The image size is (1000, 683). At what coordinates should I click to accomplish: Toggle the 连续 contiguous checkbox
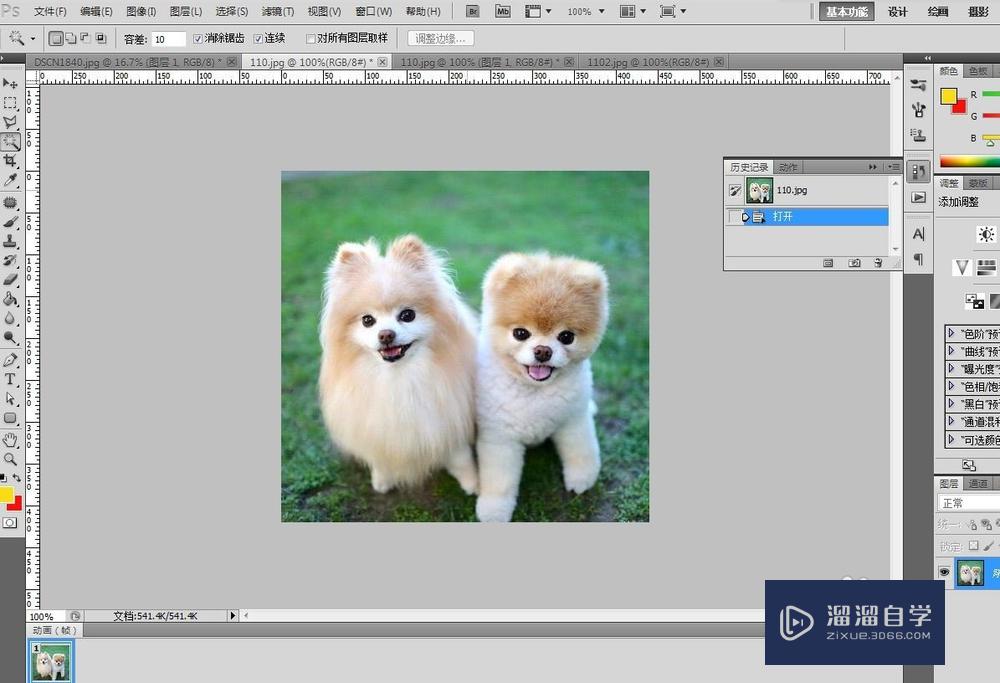(x=258, y=38)
